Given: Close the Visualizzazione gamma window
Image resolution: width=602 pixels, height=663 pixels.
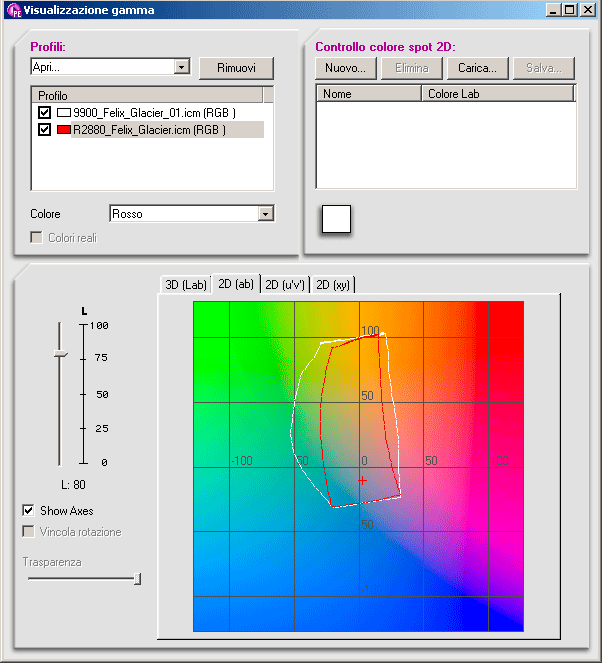Looking at the screenshot, I should (588, 10).
